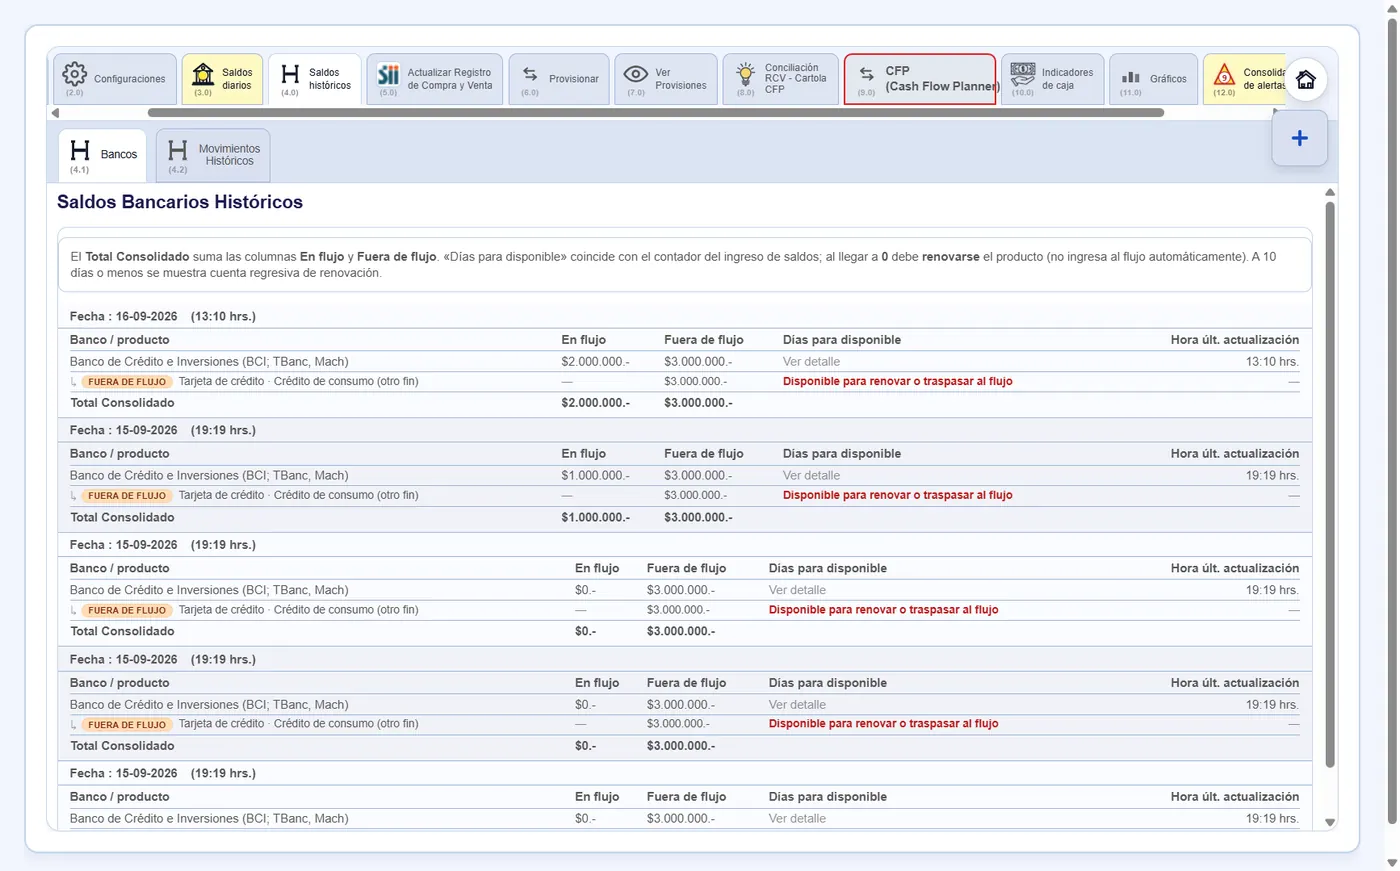Click the Provisionar arrows icon
This screenshot has height=871, width=1400.
coord(530,74)
